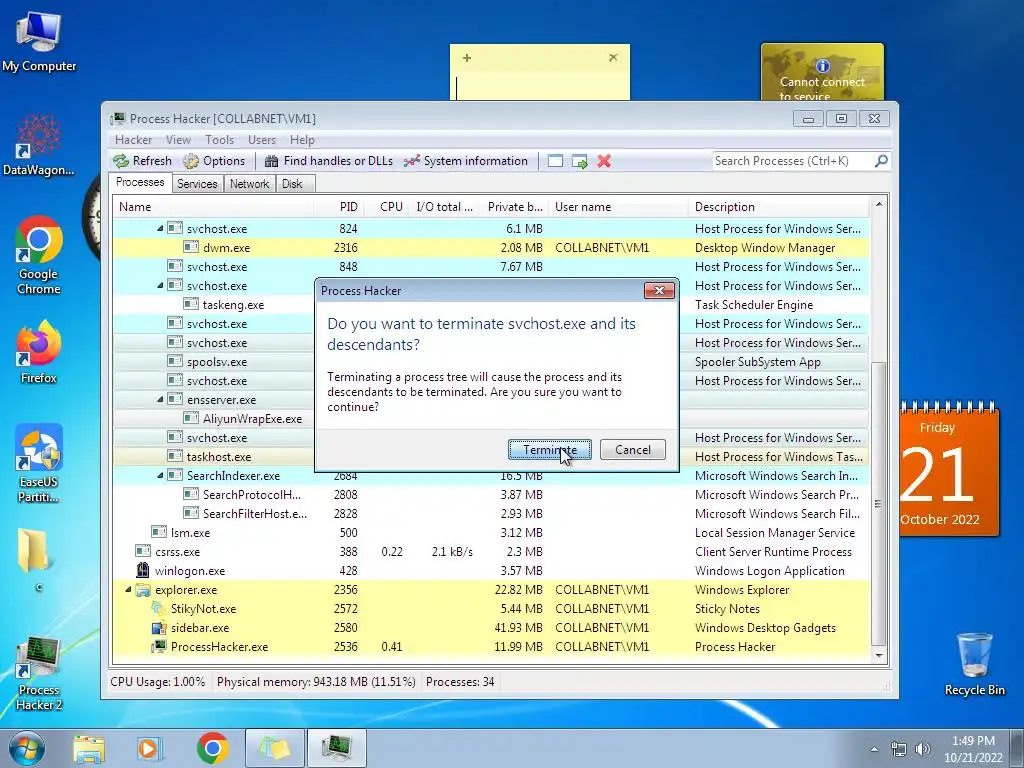
Task: Collapse the ensserver.exe tree node
Action: [x=160, y=400]
